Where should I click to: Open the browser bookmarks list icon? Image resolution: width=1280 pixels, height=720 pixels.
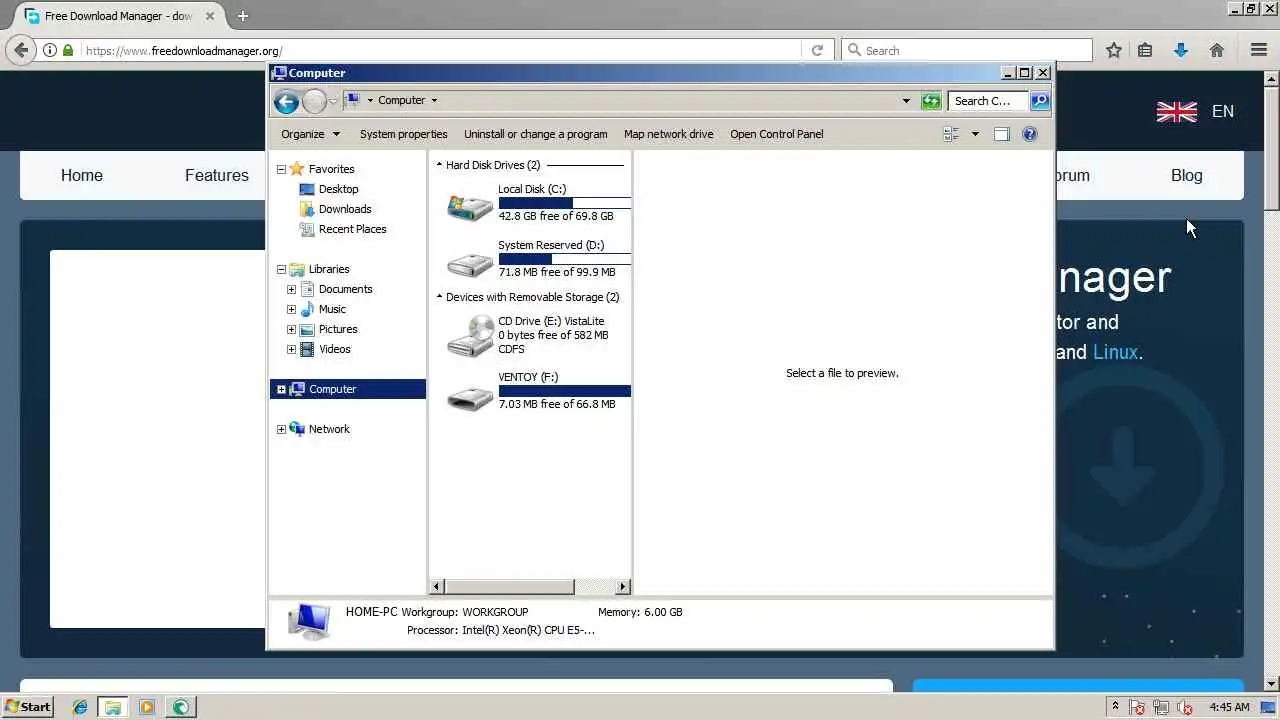pyautogui.click(x=1145, y=50)
